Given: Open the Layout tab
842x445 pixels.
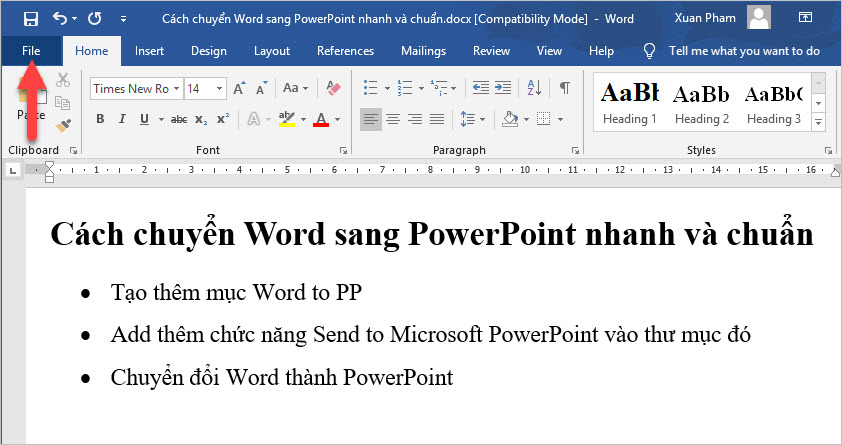Looking at the screenshot, I should coord(272,50).
